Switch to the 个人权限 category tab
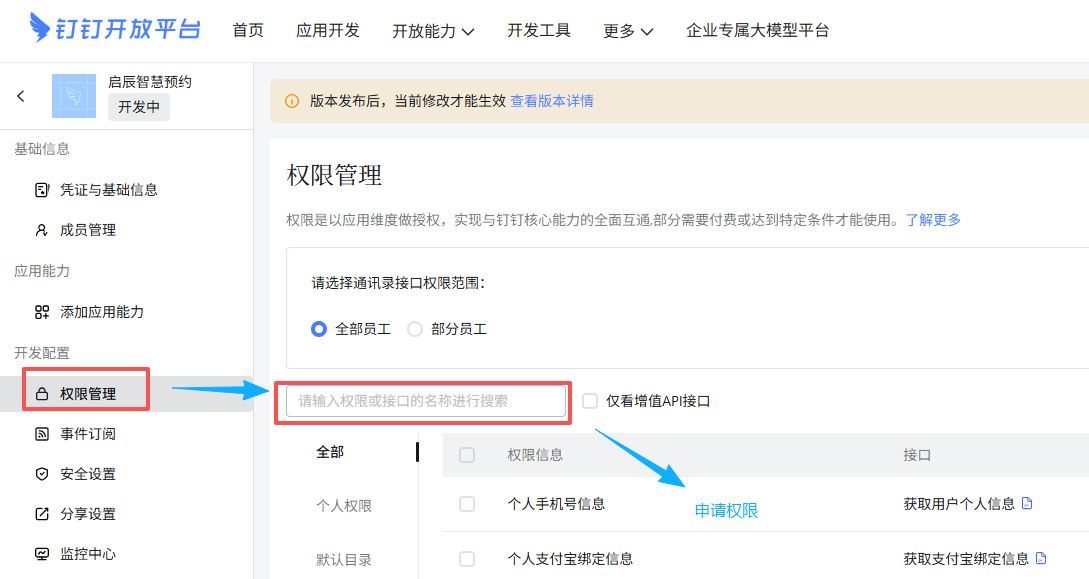 click(344, 506)
